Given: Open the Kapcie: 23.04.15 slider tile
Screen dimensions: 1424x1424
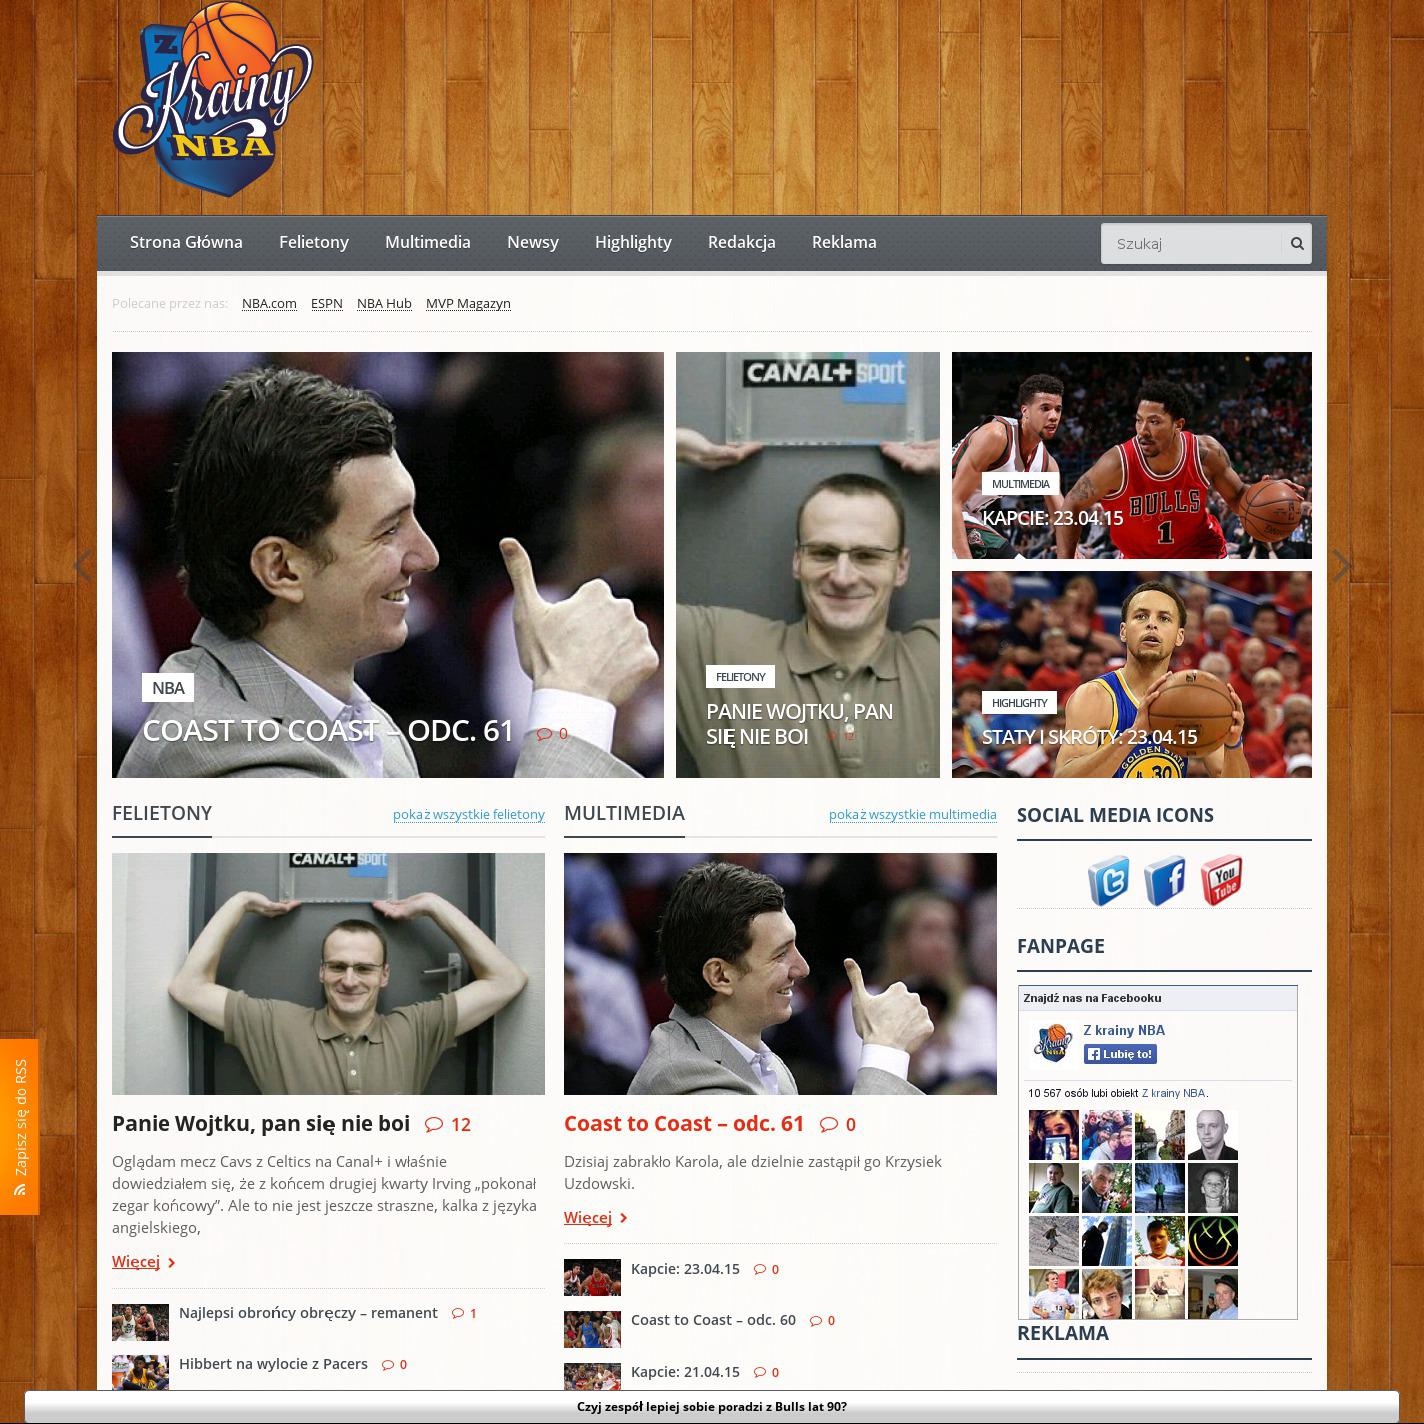Looking at the screenshot, I should click(x=1131, y=455).
